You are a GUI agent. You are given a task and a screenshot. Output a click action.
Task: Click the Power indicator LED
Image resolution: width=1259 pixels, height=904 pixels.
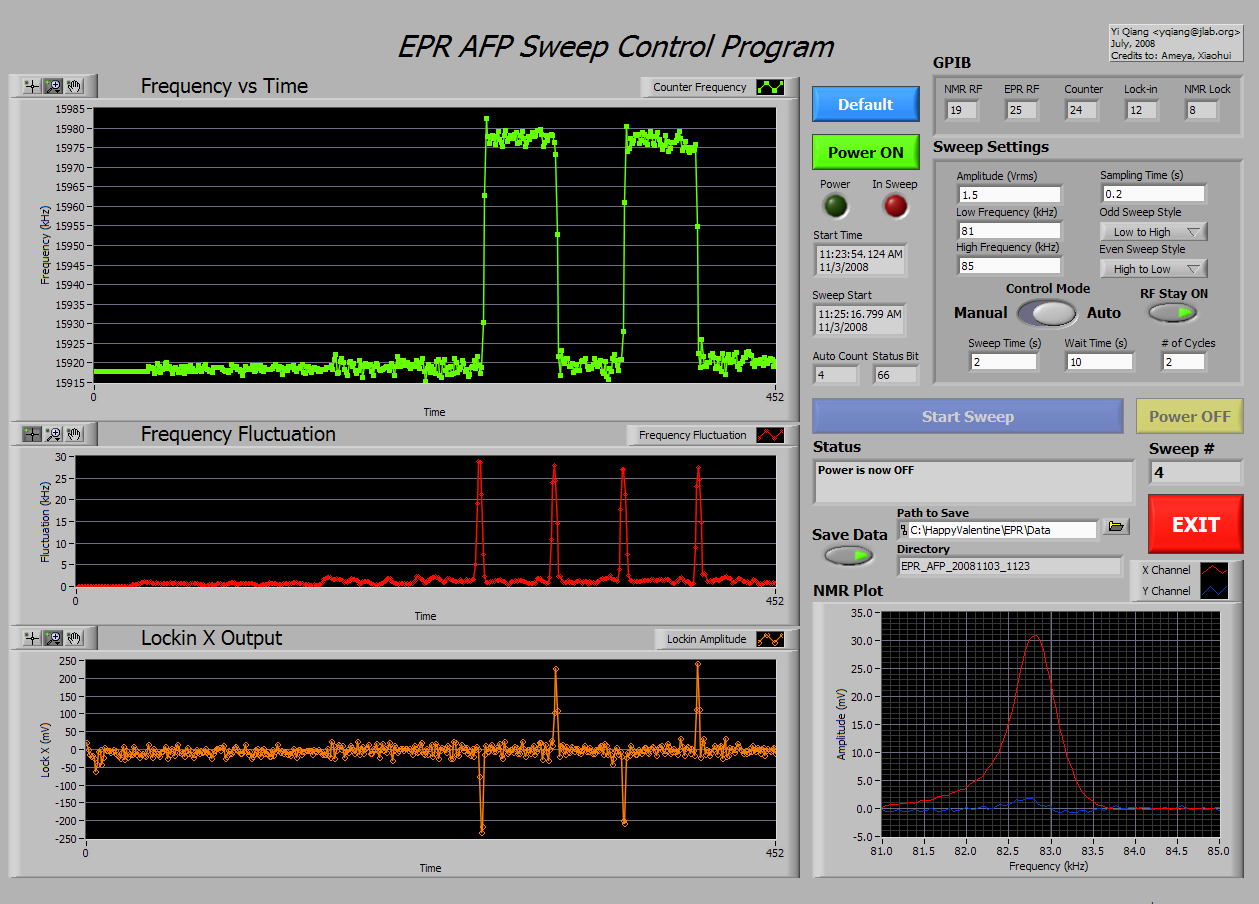tap(835, 206)
